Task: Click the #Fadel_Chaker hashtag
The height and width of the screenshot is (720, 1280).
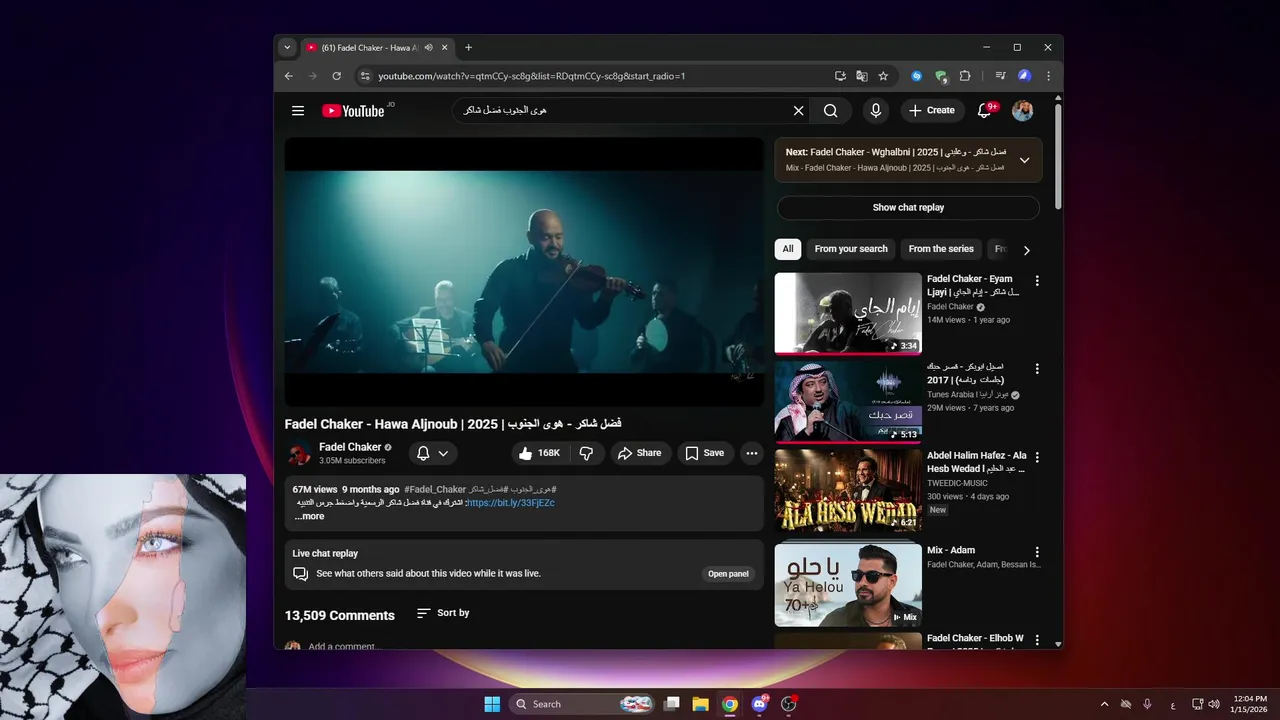Action: click(435, 490)
